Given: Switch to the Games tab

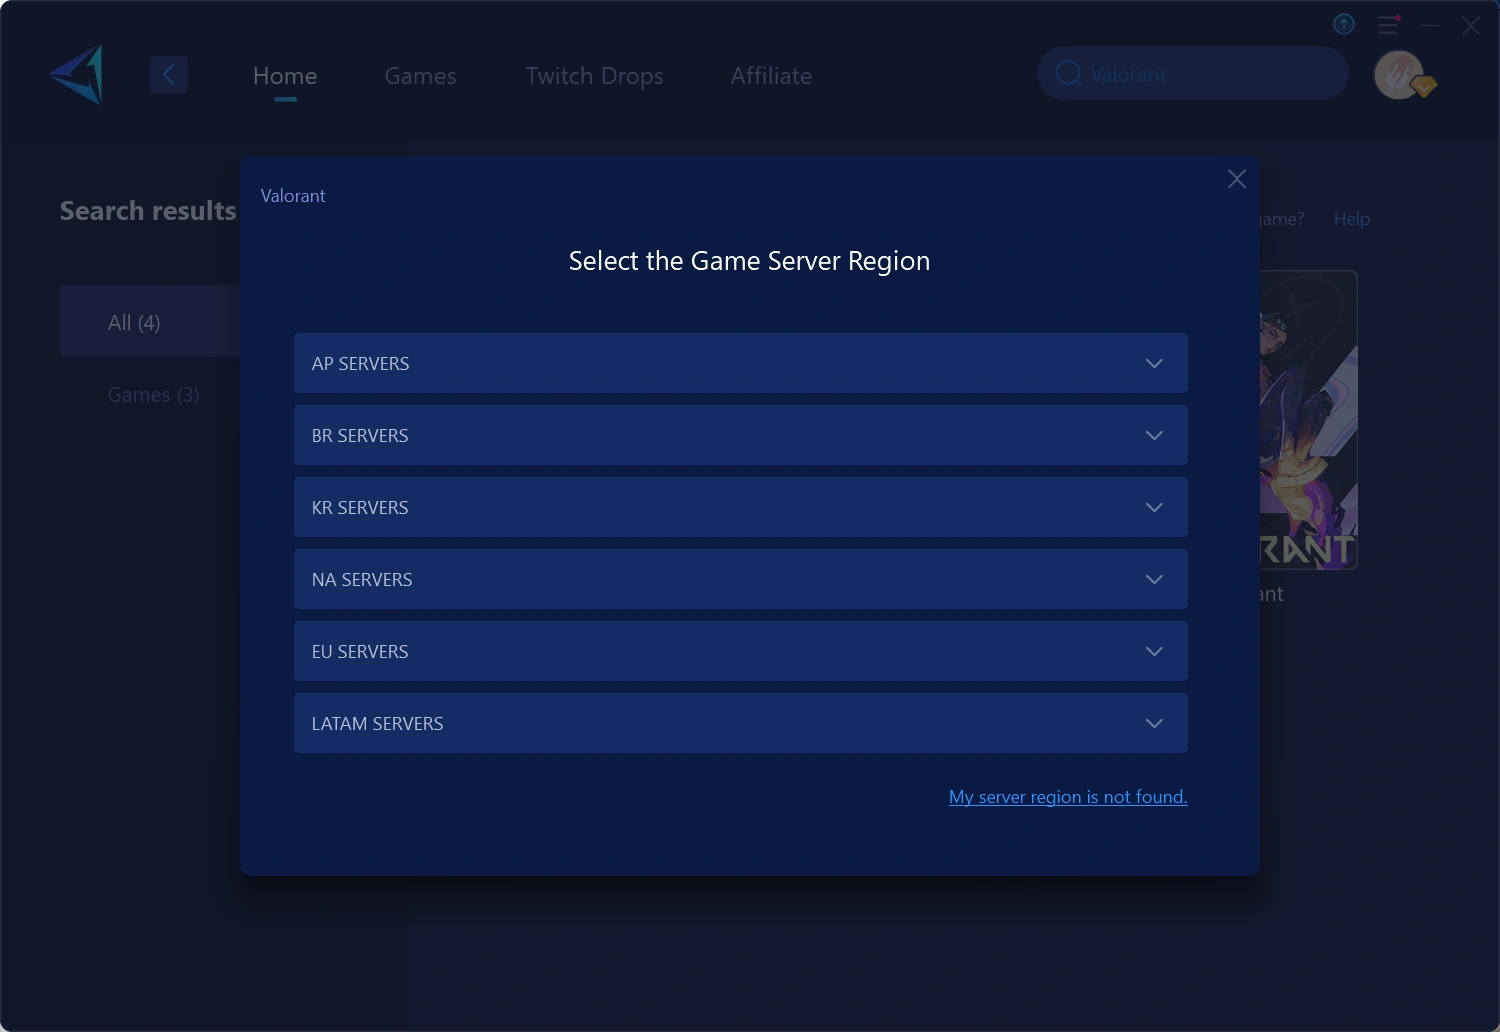Looking at the screenshot, I should click(420, 76).
